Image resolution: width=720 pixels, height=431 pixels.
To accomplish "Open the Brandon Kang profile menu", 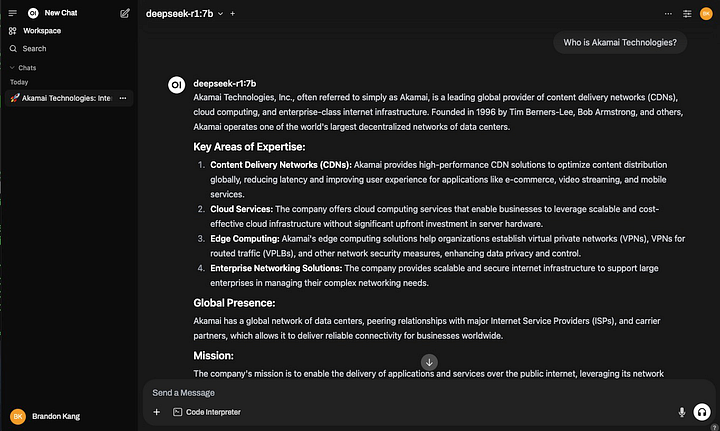I will [x=45, y=416].
